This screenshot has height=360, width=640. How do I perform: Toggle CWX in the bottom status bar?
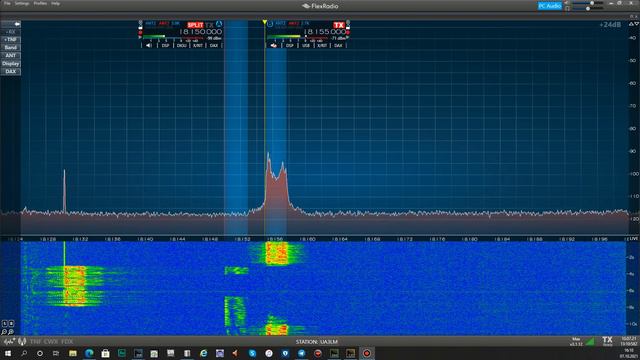pos(51,341)
